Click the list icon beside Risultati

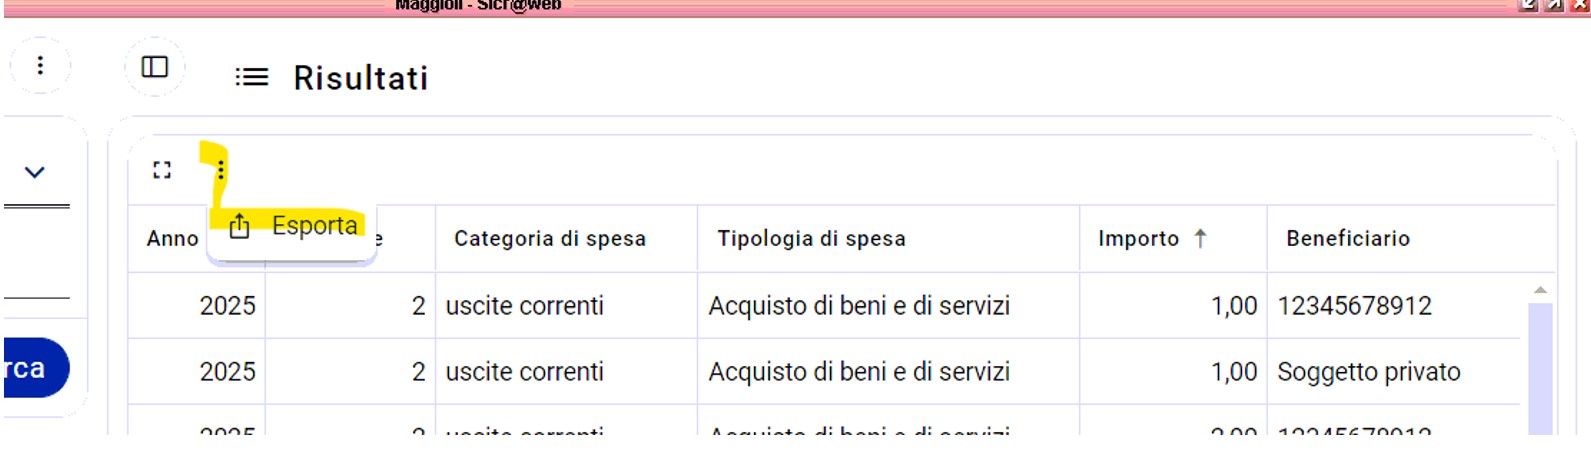click(x=252, y=77)
